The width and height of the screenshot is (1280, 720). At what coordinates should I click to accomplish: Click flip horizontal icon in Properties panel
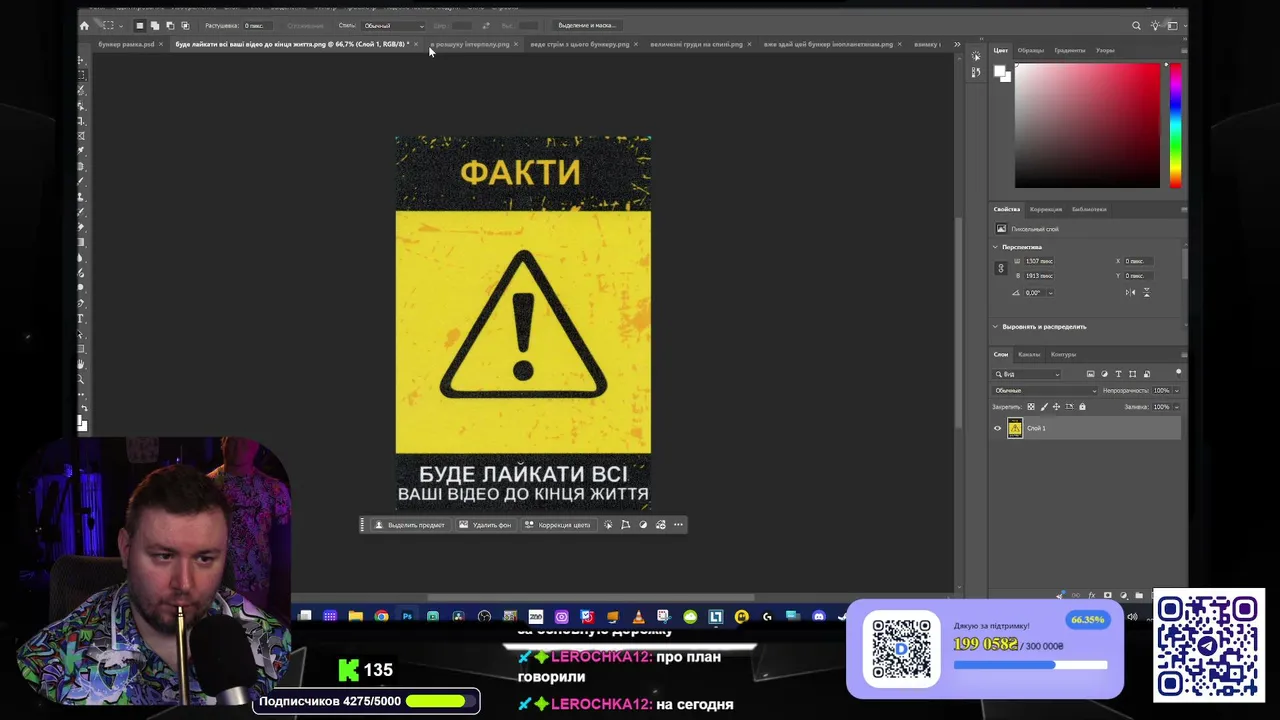point(1130,292)
